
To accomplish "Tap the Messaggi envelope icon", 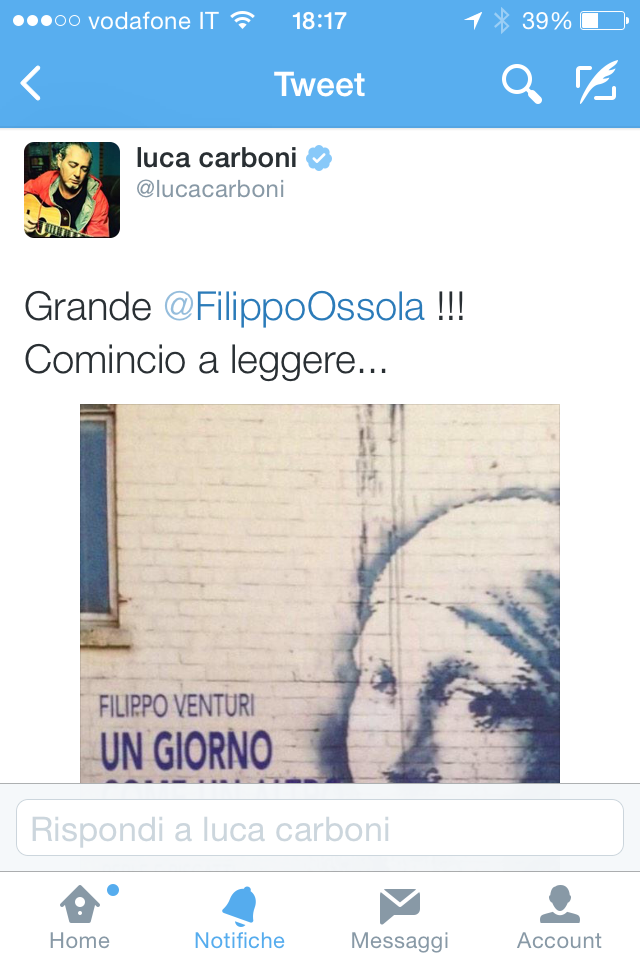I will [x=399, y=906].
